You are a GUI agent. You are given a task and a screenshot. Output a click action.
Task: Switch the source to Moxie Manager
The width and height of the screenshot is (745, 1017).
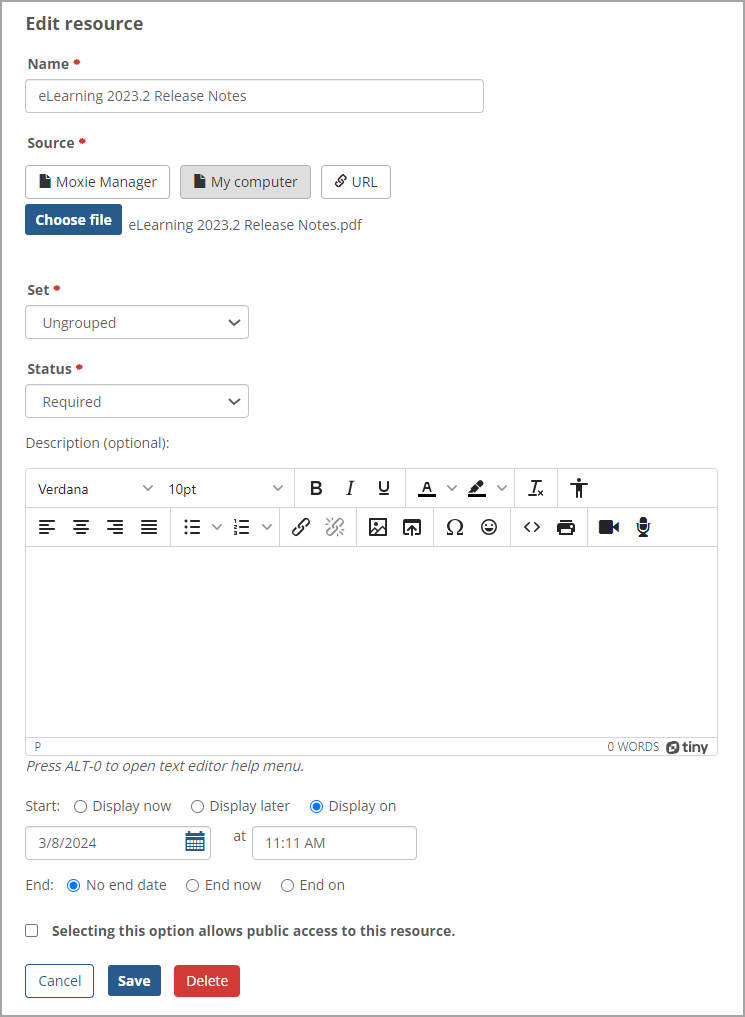(97, 182)
